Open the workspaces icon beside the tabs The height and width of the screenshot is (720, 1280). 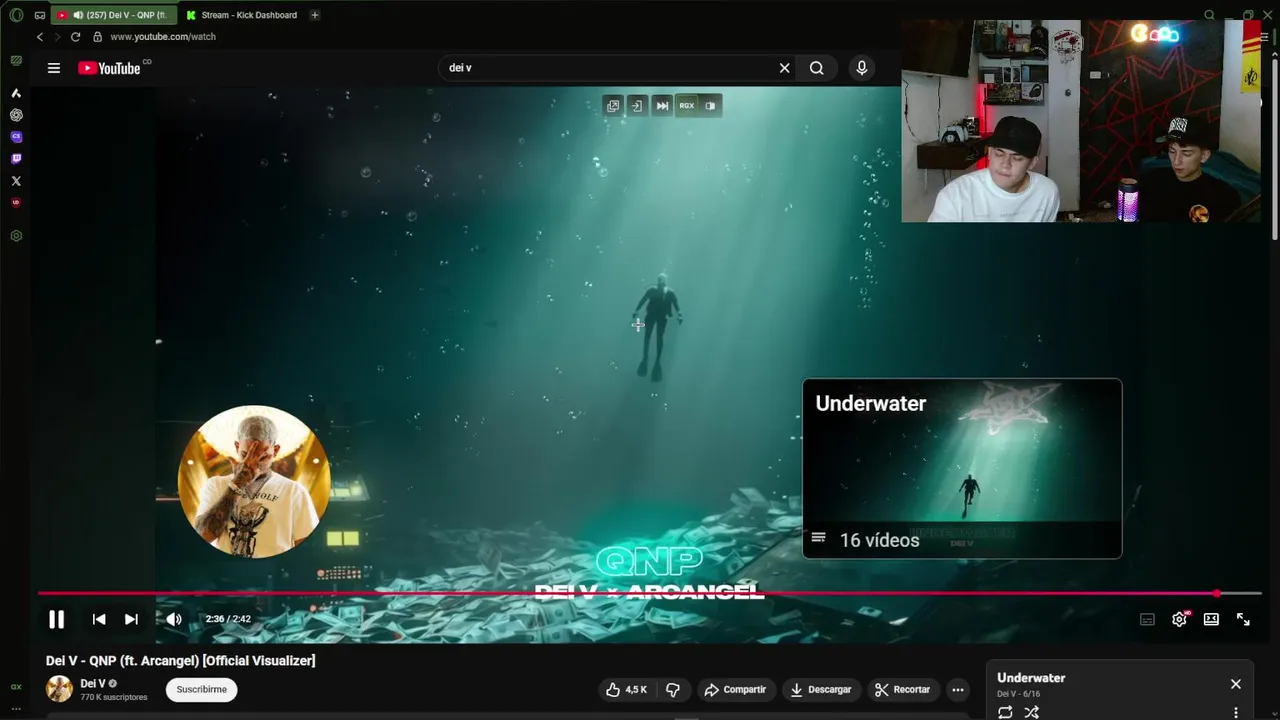coord(40,15)
